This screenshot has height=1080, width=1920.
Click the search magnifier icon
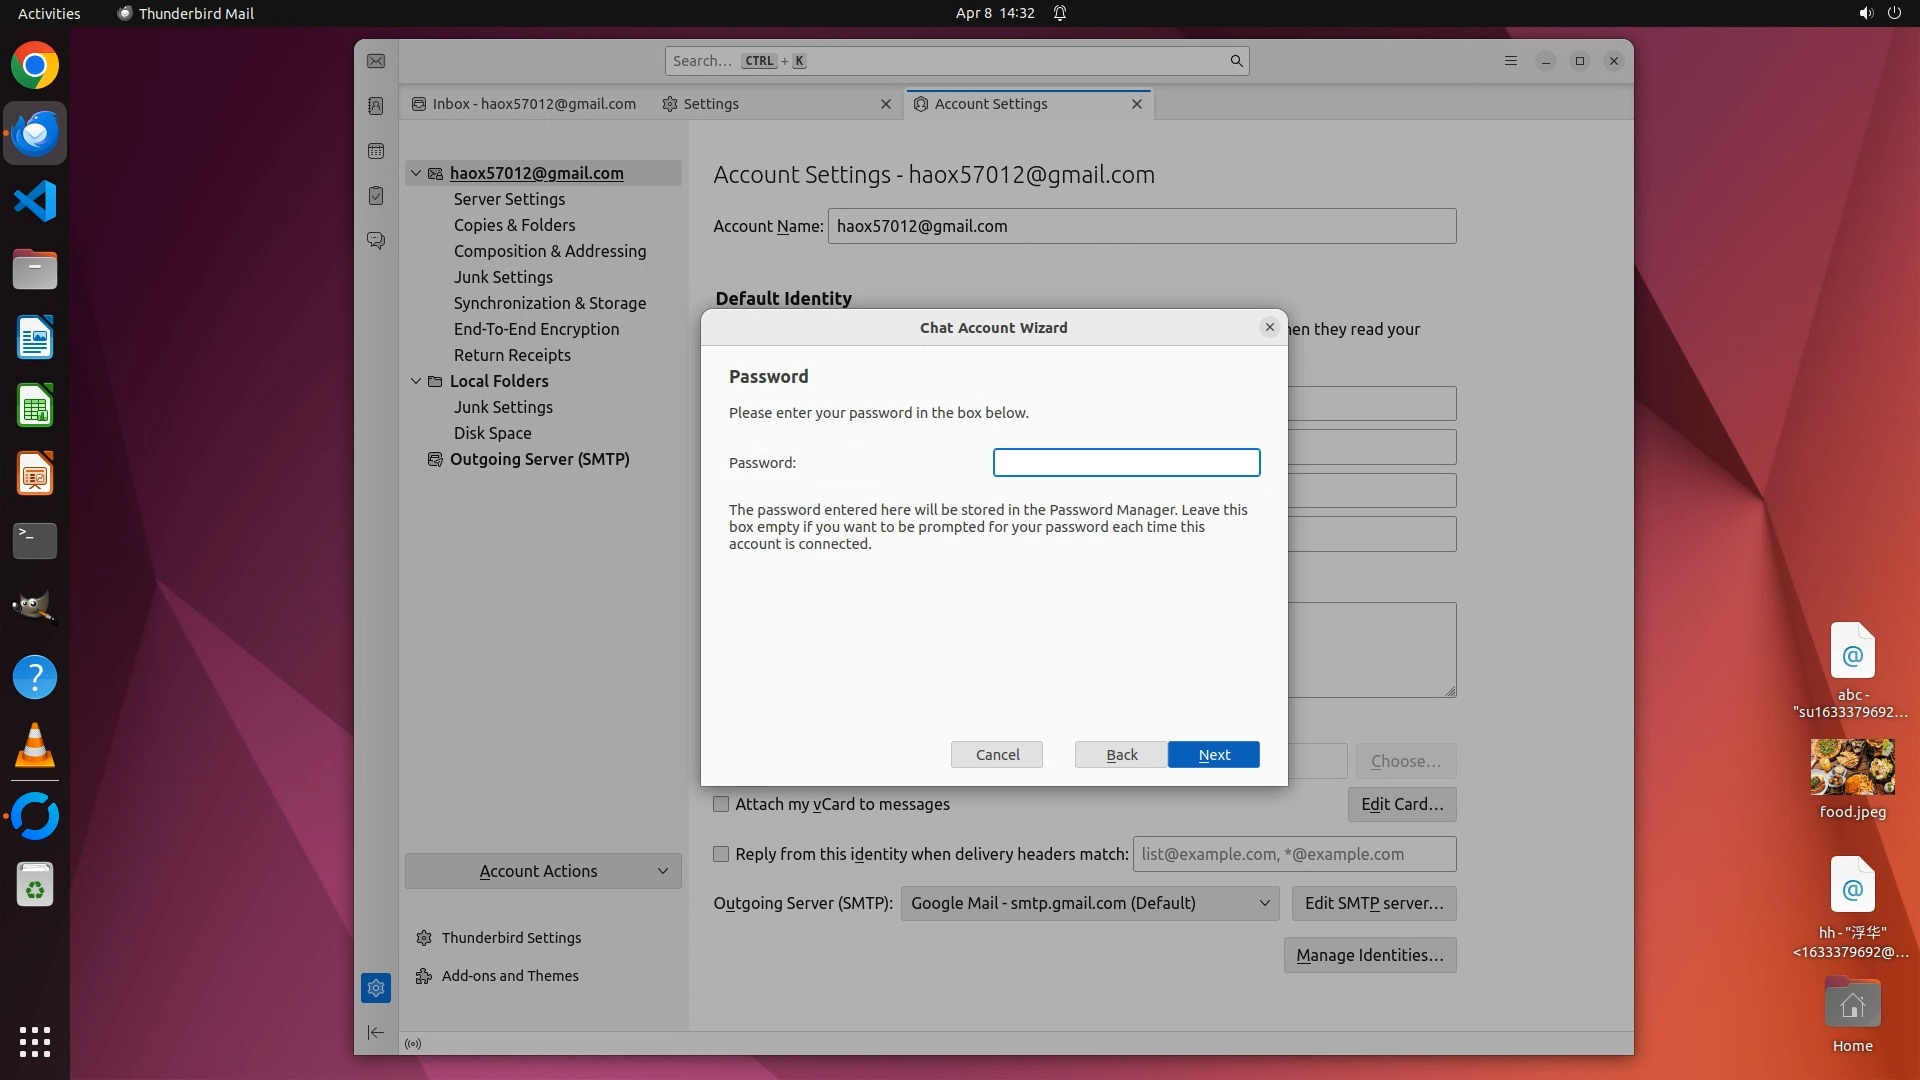click(1236, 61)
